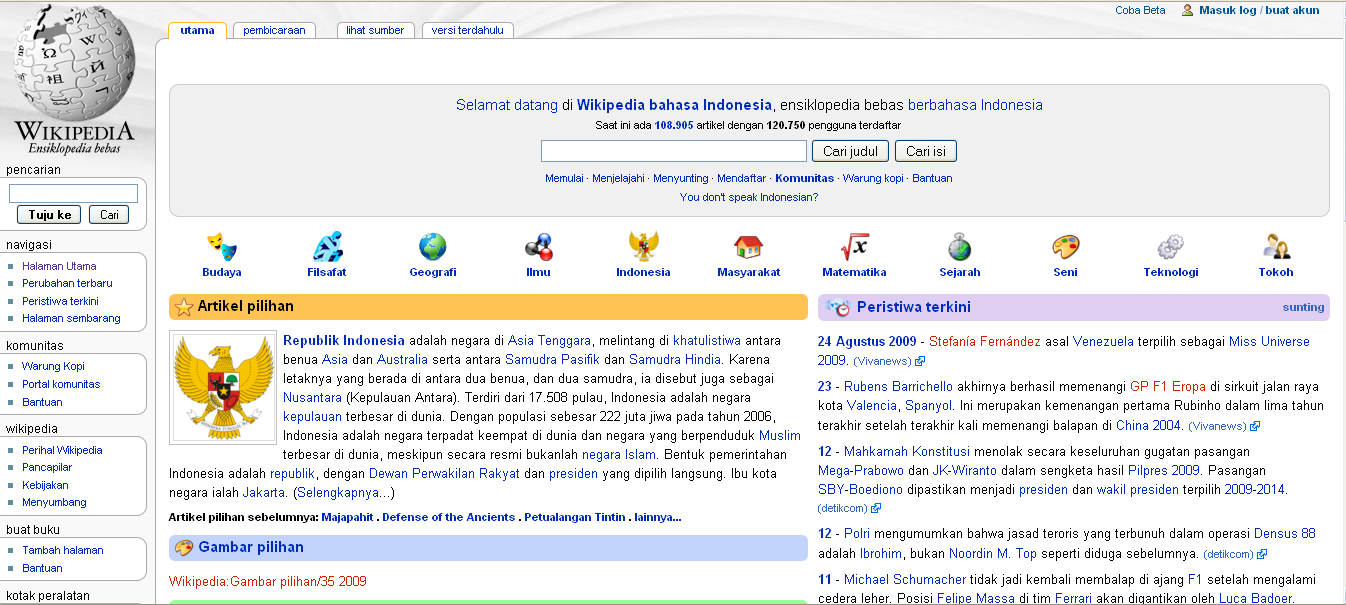Screen dimensions: 1346x605
Task: Click the sidebar Tuju ke button
Action: (49, 214)
